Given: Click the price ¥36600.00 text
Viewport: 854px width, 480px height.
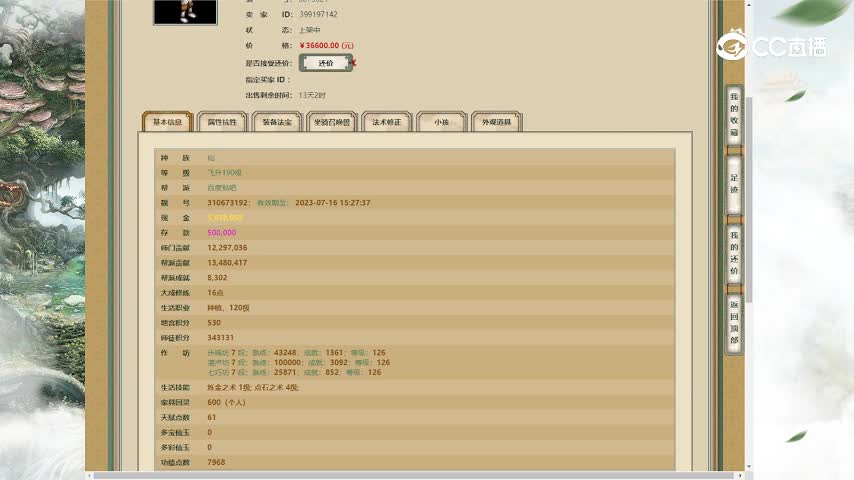Looking at the screenshot, I should pos(326,46).
